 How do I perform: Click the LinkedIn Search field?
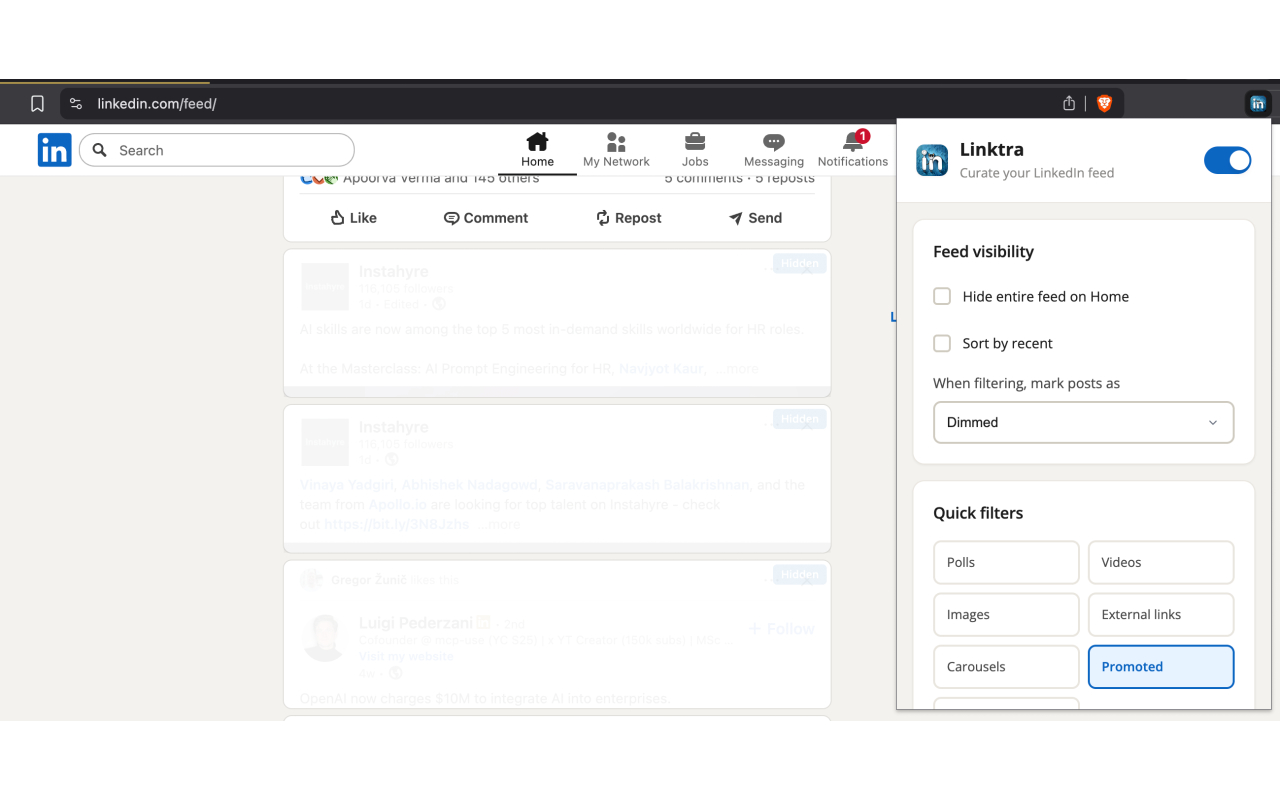point(217,150)
